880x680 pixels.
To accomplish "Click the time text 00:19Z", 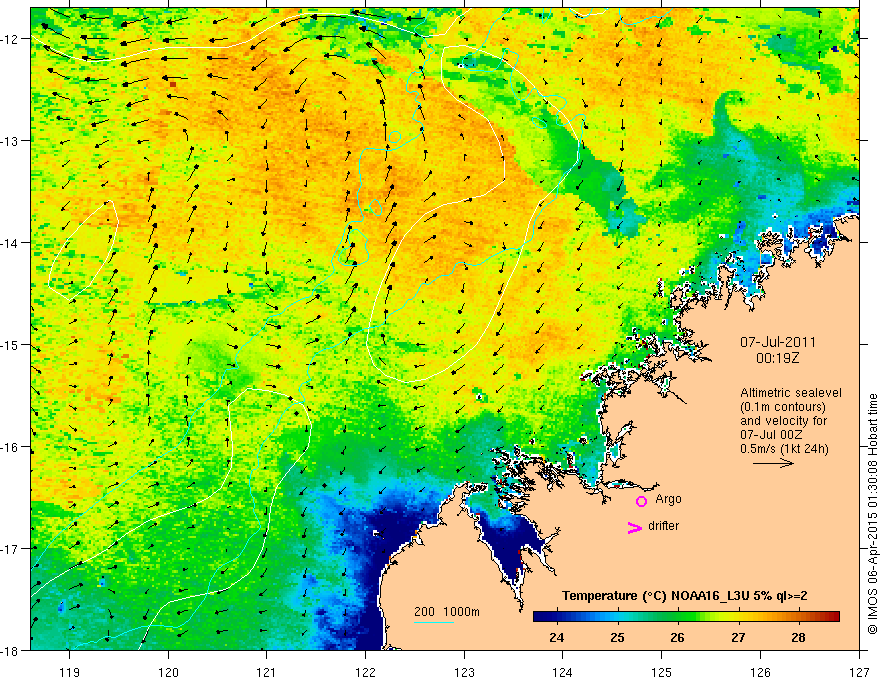I will 777,358.
